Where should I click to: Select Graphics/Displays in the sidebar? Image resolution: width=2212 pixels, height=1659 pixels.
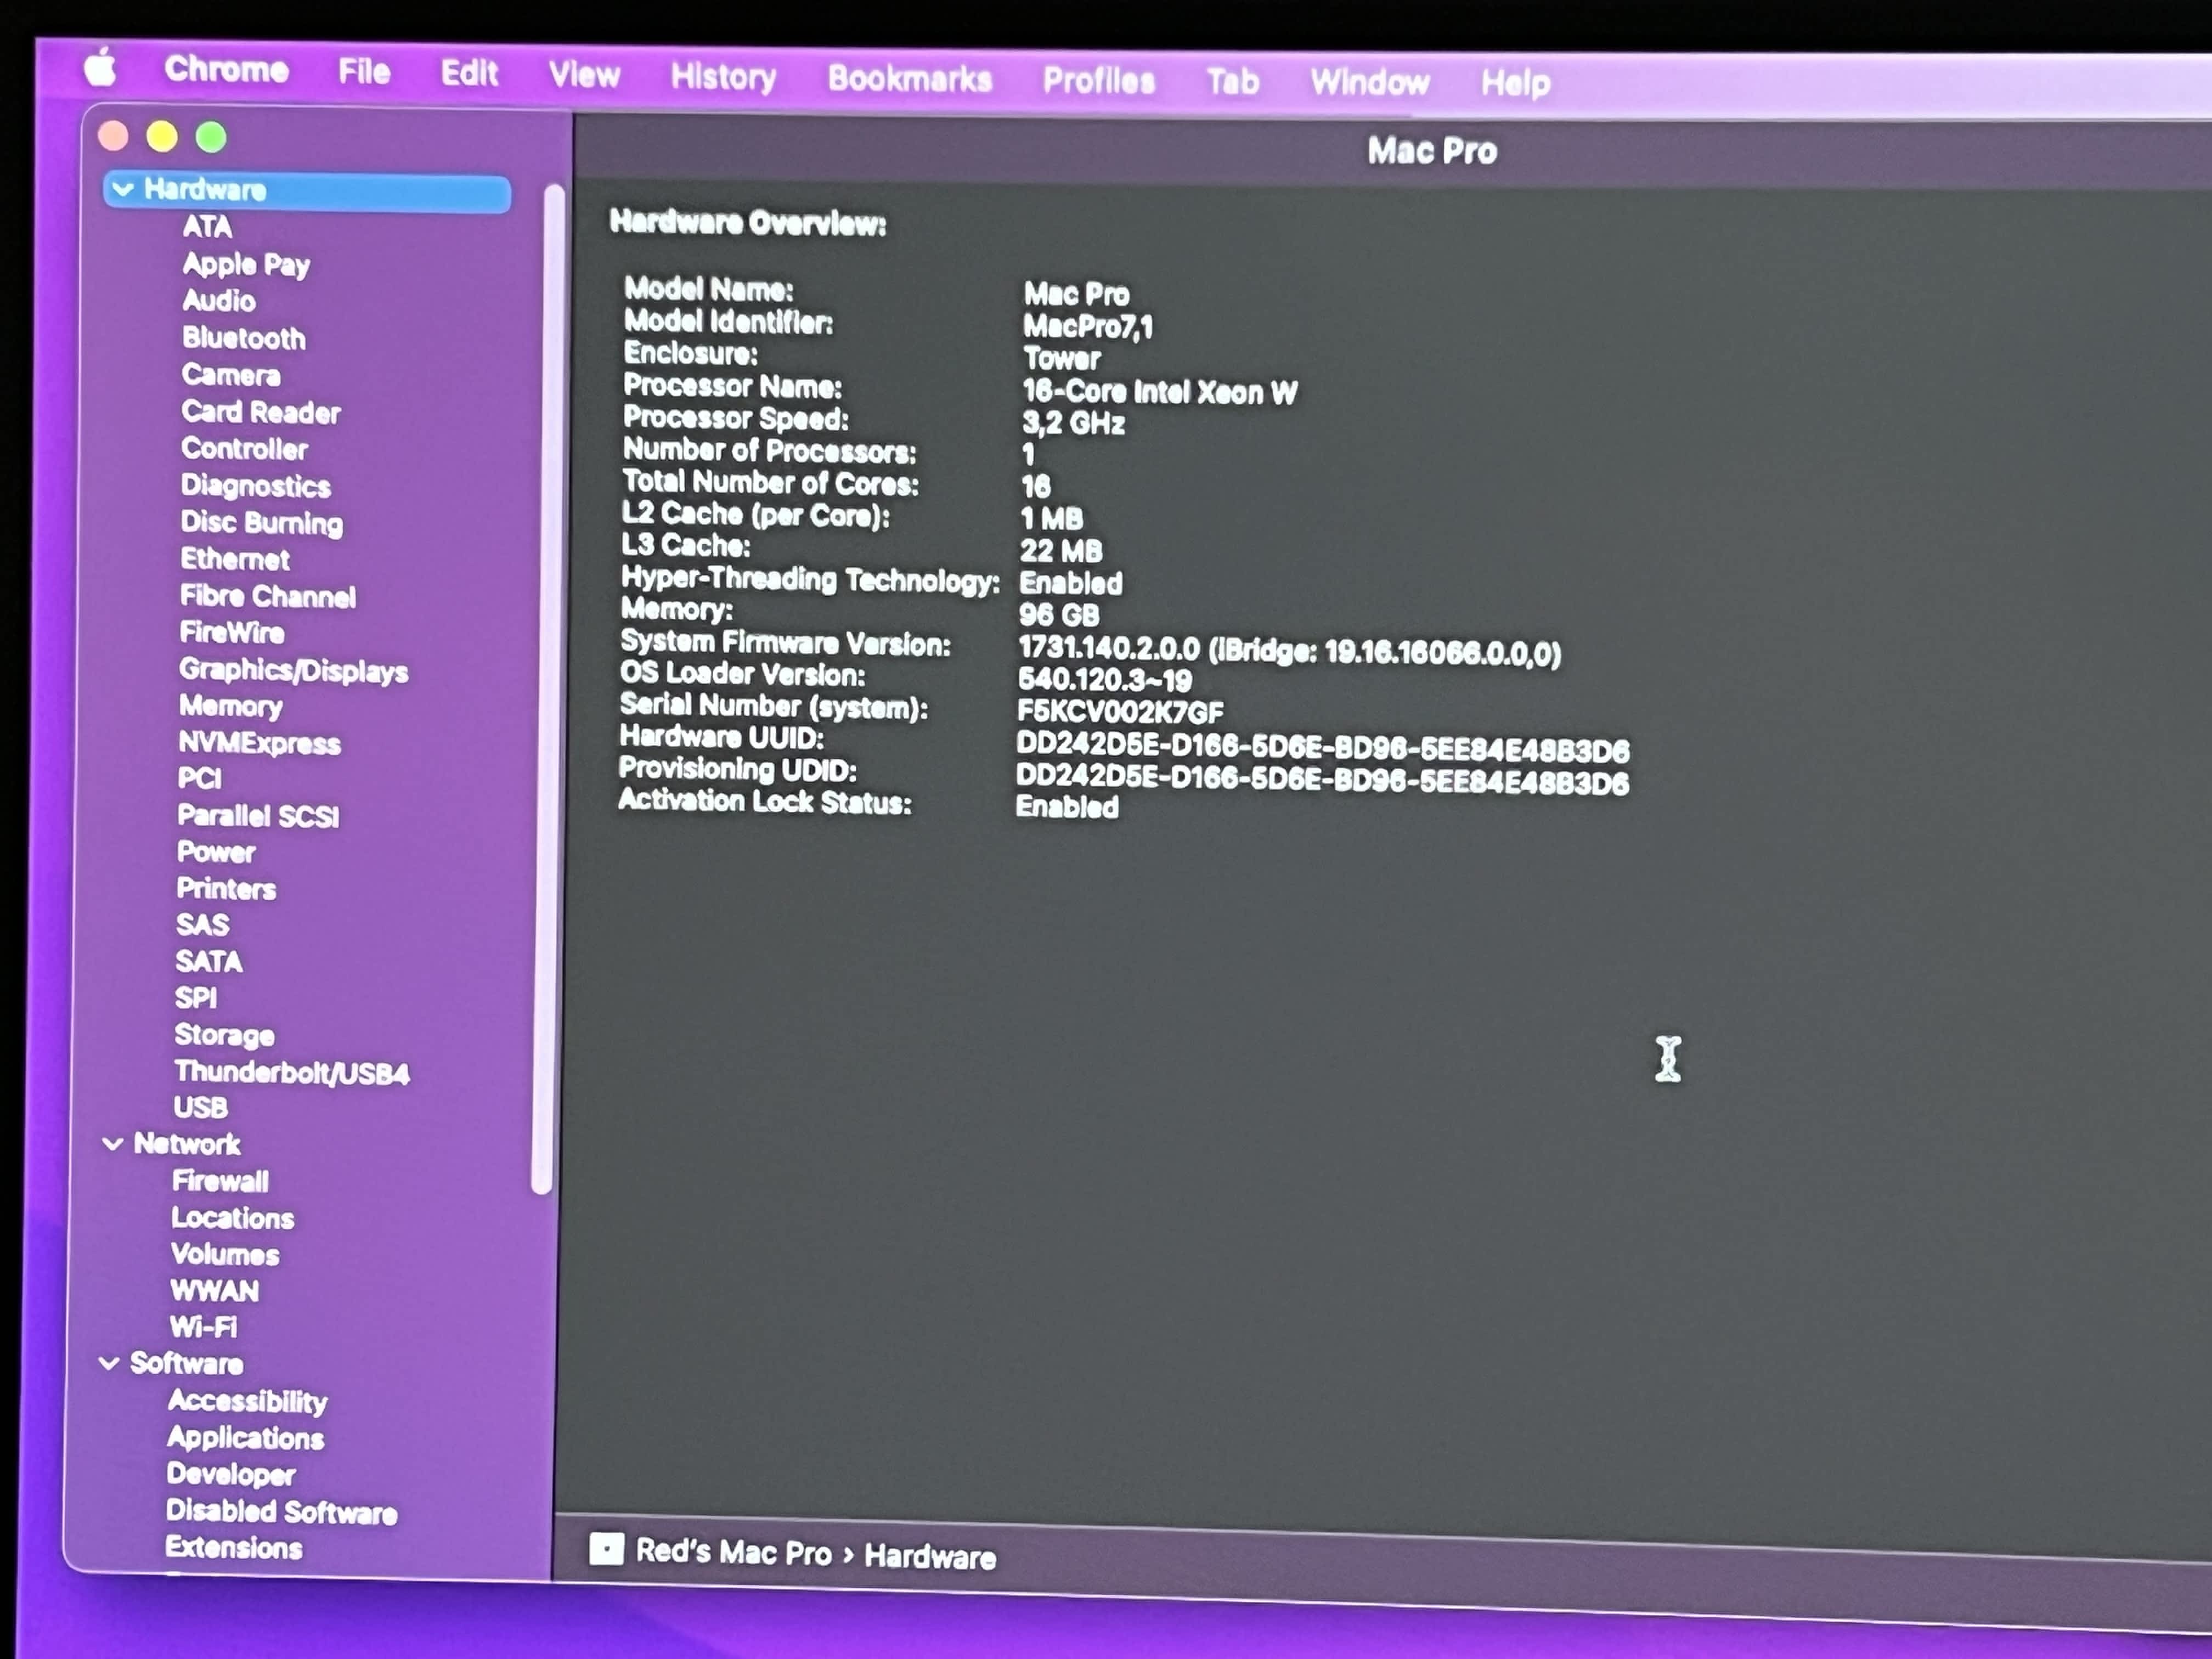click(x=293, y=670)
